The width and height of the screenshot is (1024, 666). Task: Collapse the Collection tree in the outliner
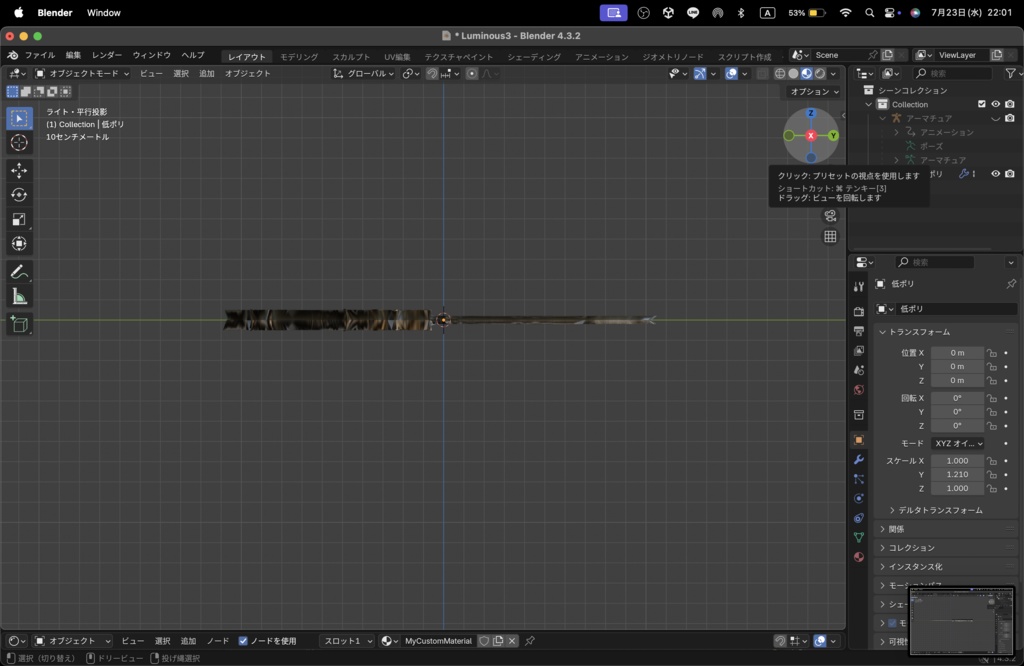coord(869,104)
